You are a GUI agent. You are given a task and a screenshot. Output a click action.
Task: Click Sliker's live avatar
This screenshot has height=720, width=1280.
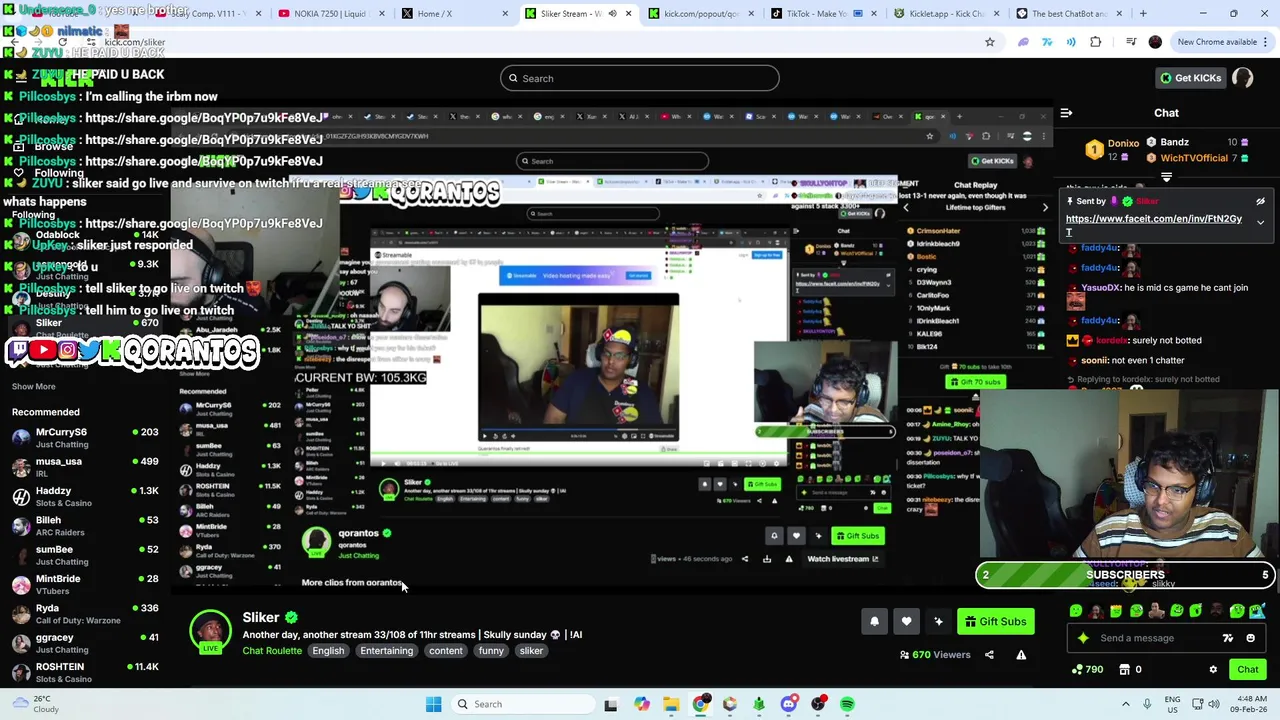point(210,632)
